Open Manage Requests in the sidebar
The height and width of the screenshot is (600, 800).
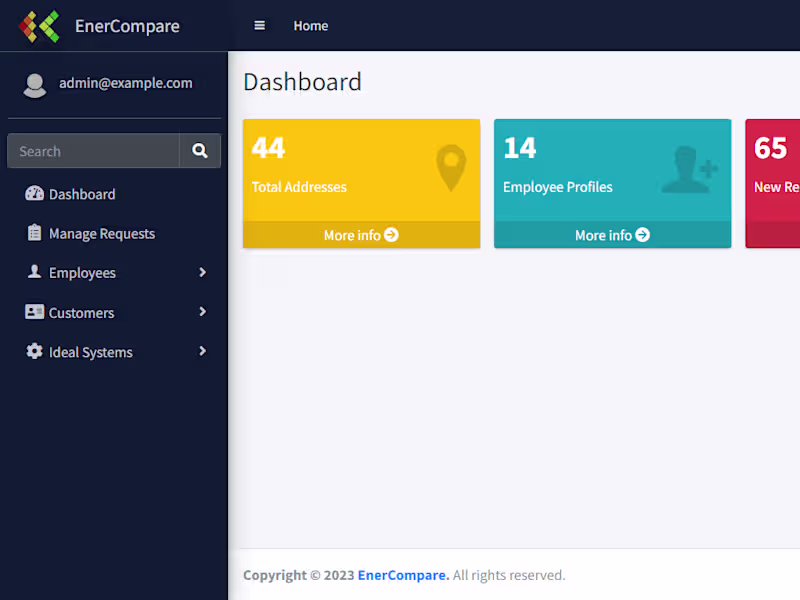pos(114,233)
